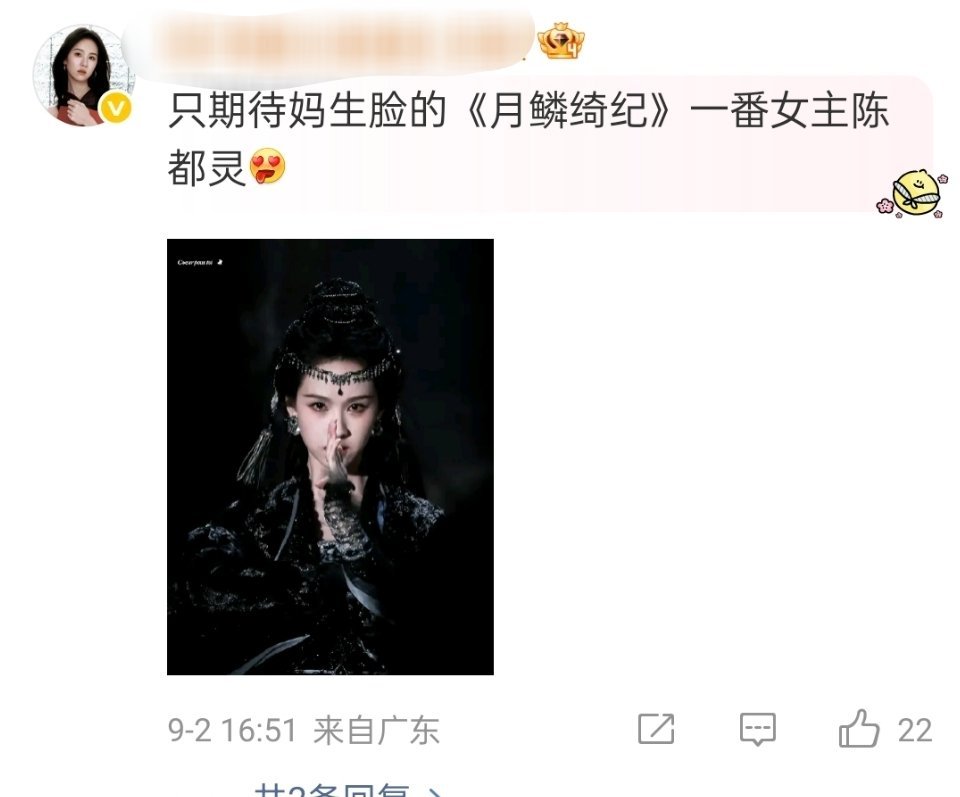Image resolution: width=960 pixels, height=797 pixels.
Task: Tap the second comment line reading 都灵
Action: pos(207,167)
